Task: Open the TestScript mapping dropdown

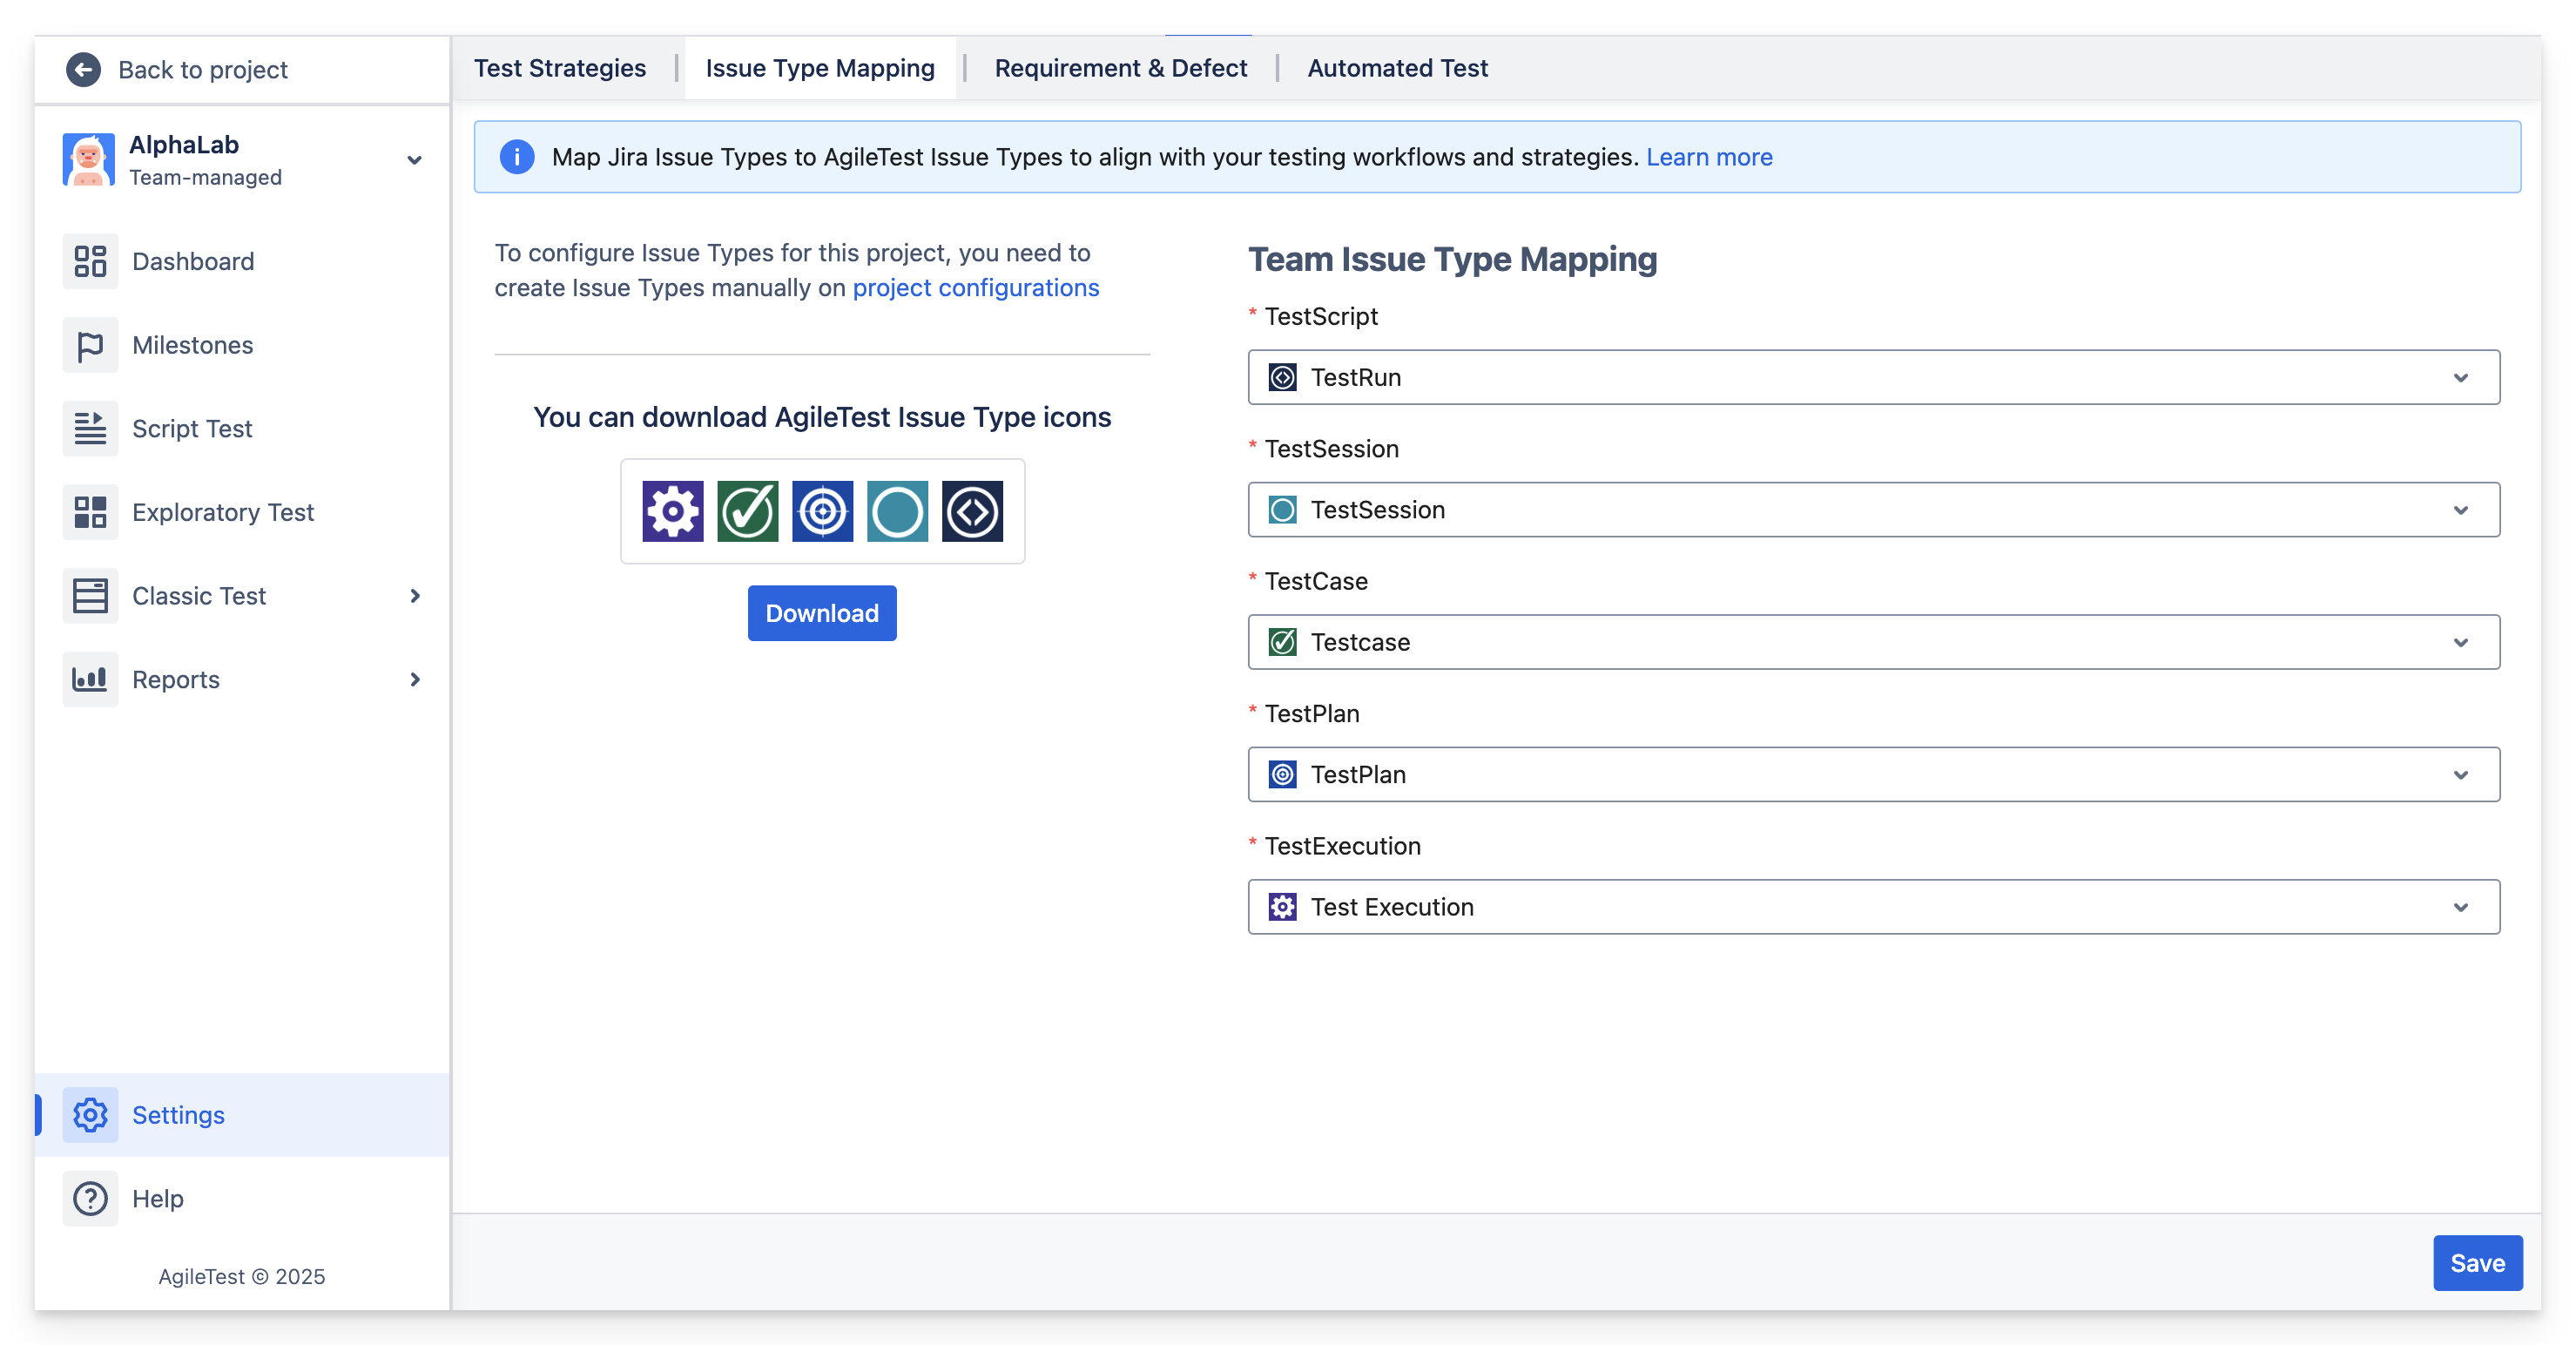Action: tap(1873, 377)
